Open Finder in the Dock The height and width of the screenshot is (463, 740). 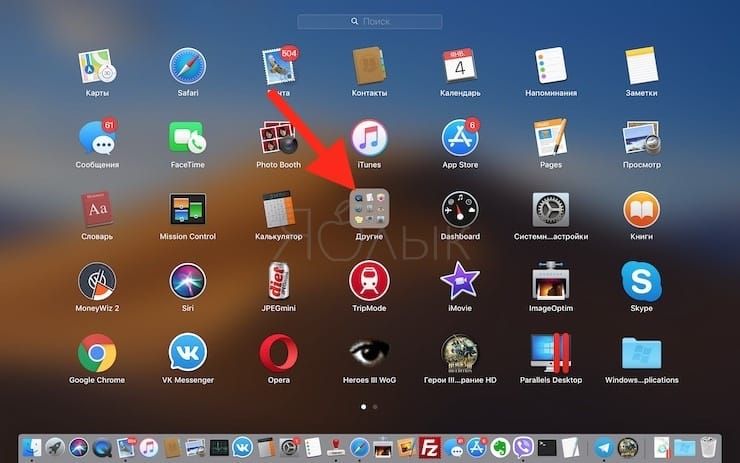click(32, 447)
